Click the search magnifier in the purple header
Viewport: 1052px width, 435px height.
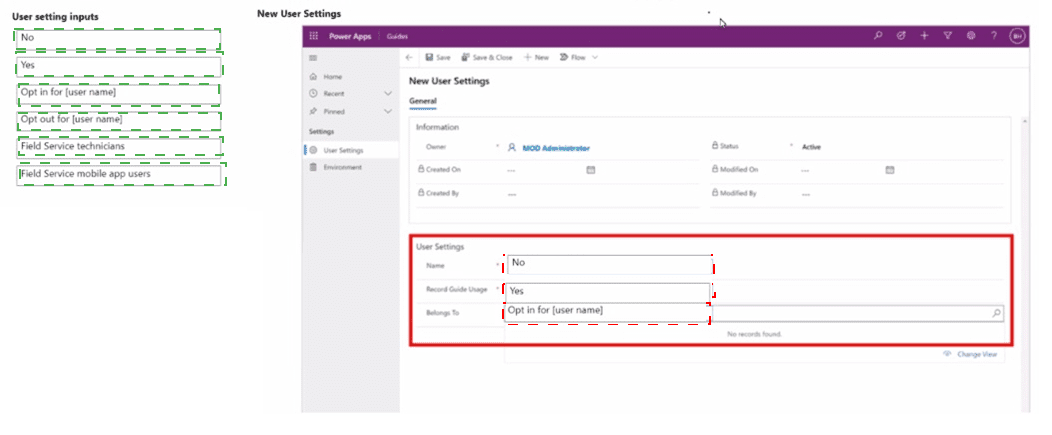(x=878, y=36)
